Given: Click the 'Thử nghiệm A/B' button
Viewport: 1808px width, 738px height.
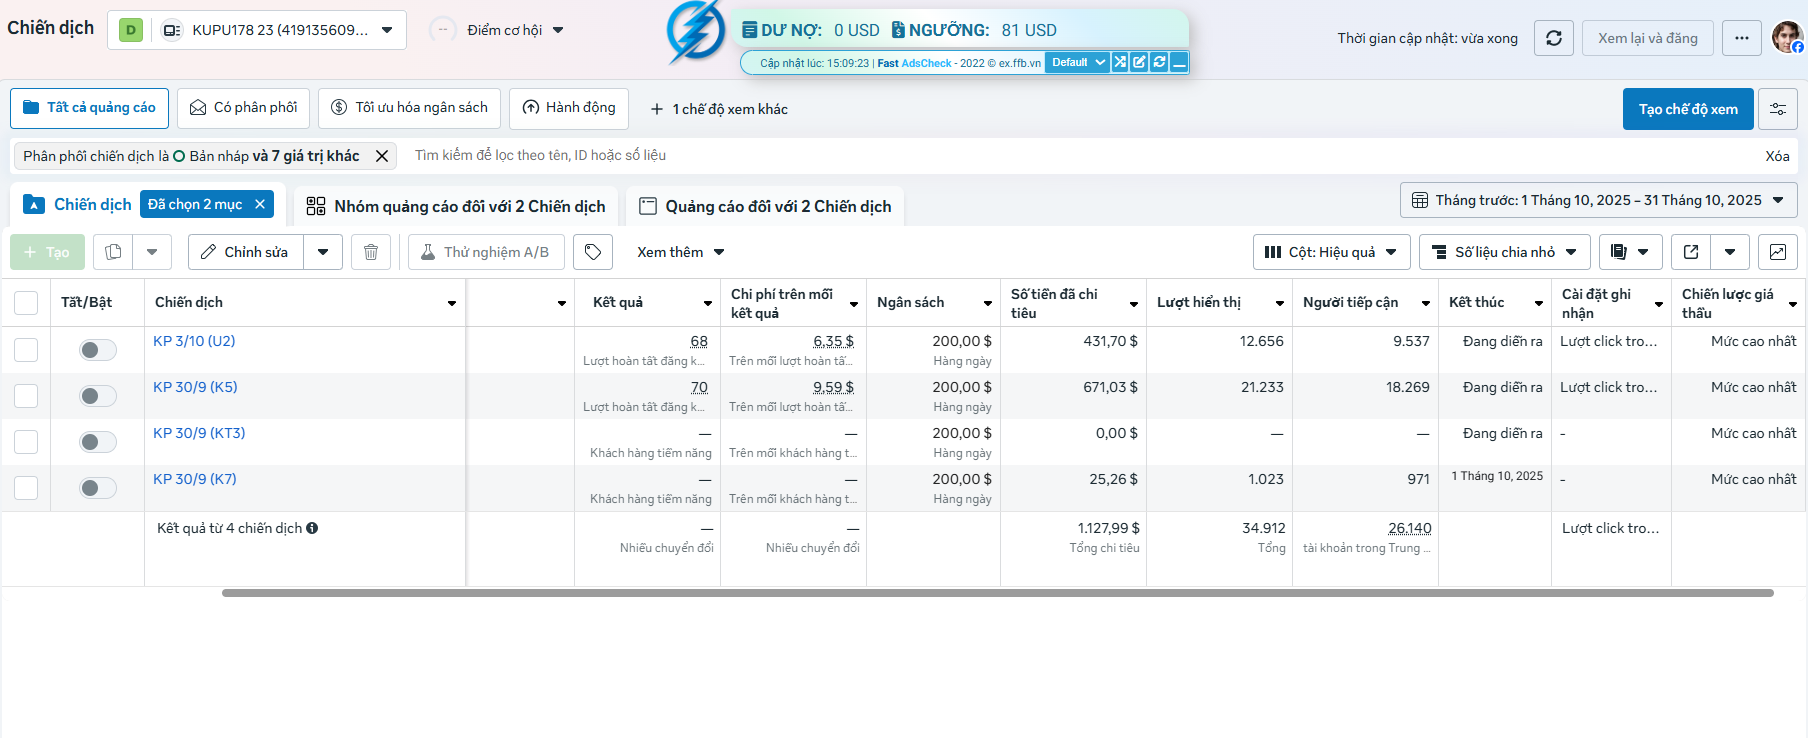Looking at the screenshot, I should click(x=486, y=252).
